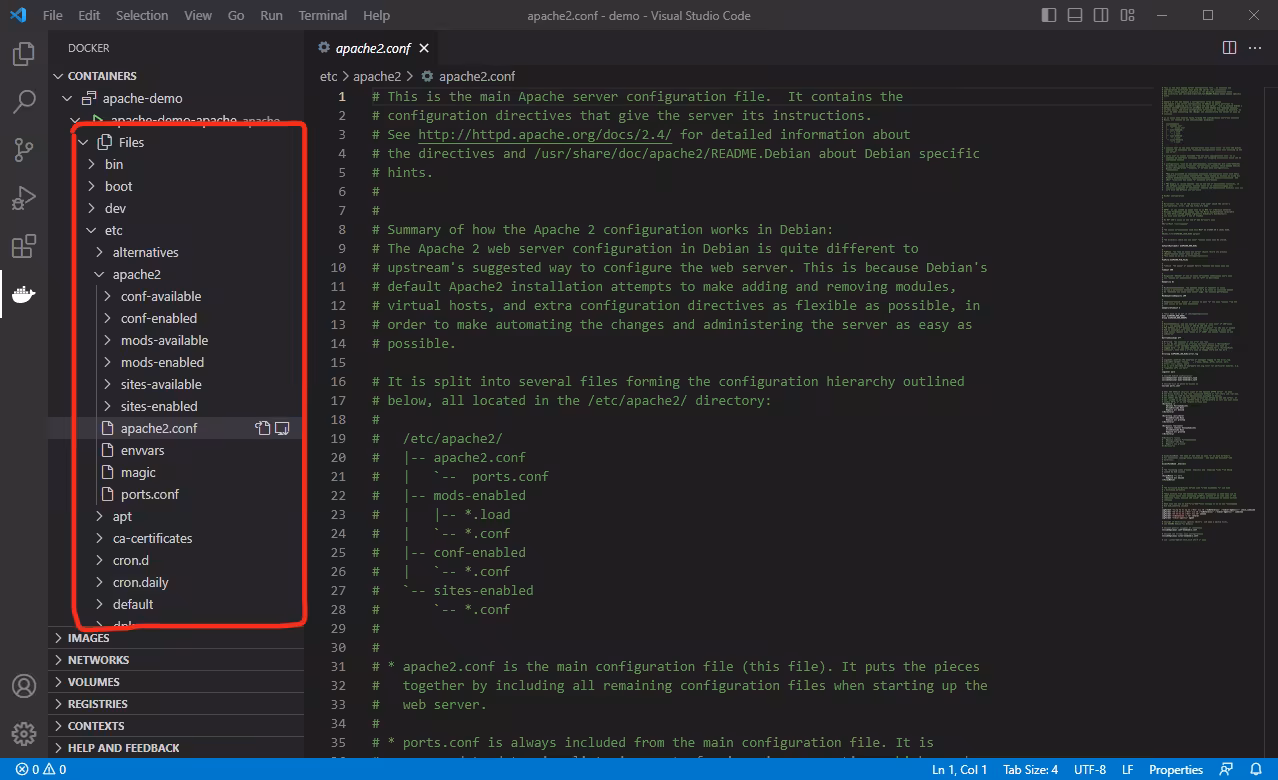The width and height of the screenshot is (1278, 780).
Task: Open the Help menu
Action: [x=376, y=15]
